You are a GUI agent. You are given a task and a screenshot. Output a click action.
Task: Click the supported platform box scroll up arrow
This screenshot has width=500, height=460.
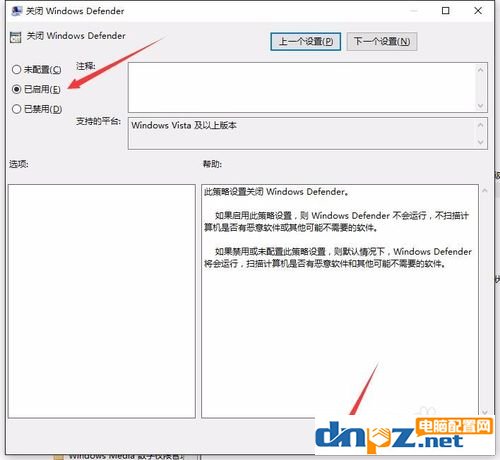[x=480, y=125]
